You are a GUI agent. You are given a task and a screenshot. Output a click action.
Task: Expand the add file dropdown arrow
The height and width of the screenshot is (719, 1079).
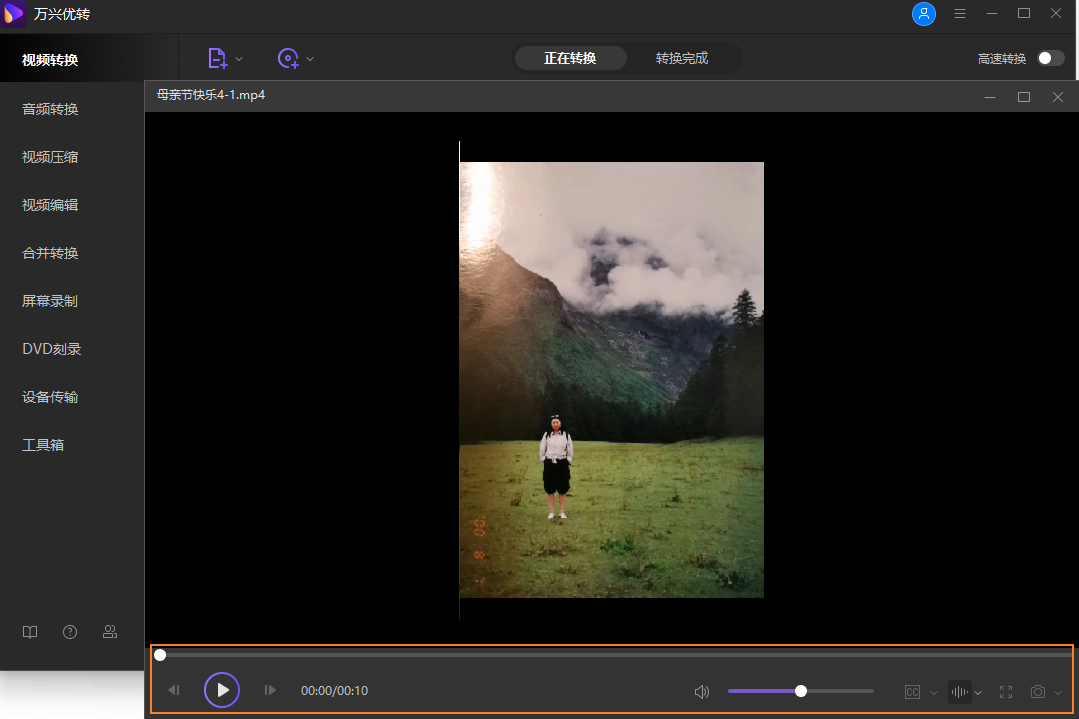click(239, 59)
